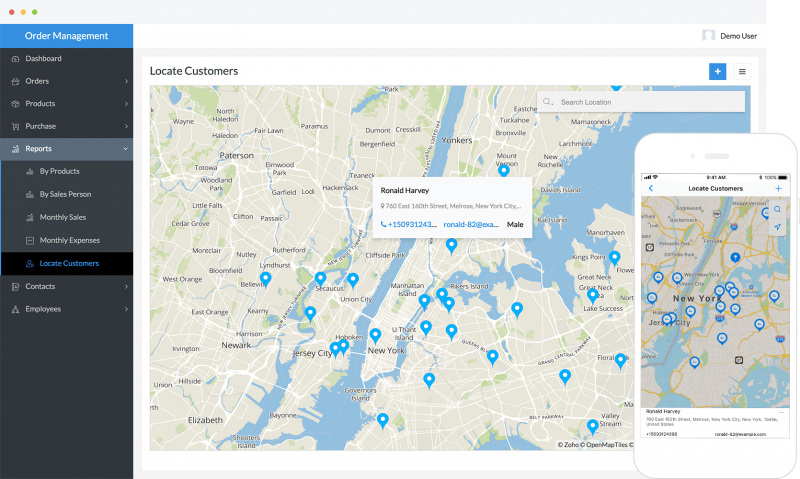Tap the search icon on phone map
This screenshot has height=479, width=800.
click(x=777, y=210)
